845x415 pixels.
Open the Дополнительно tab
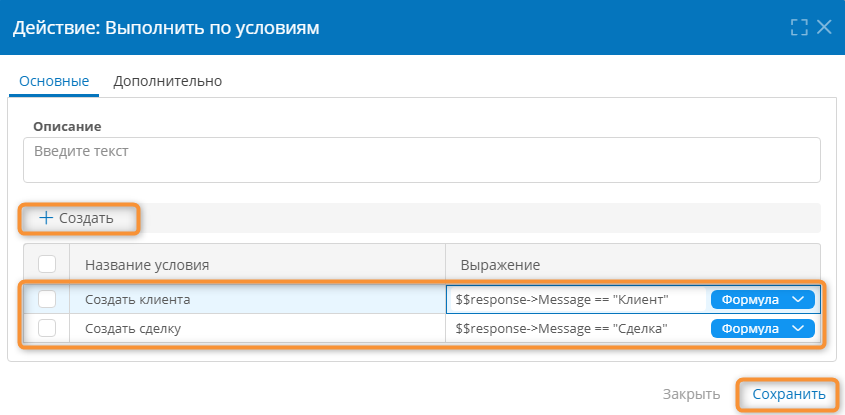168,81
